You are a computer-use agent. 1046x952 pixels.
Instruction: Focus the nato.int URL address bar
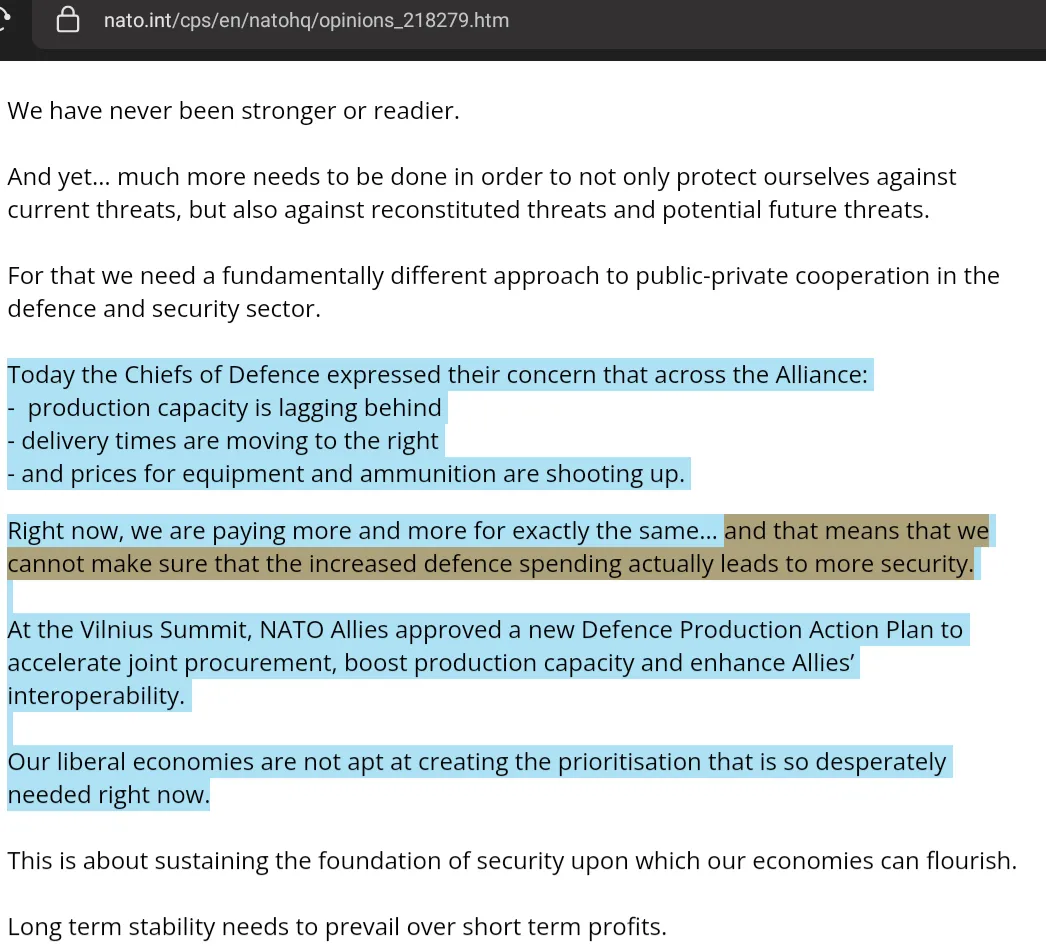[306, 20]
